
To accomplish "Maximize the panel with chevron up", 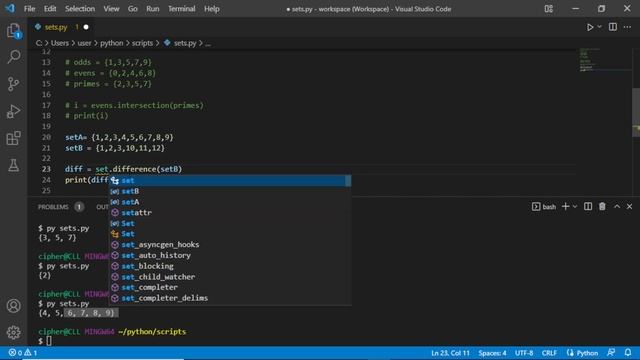I will pos(617,207).
